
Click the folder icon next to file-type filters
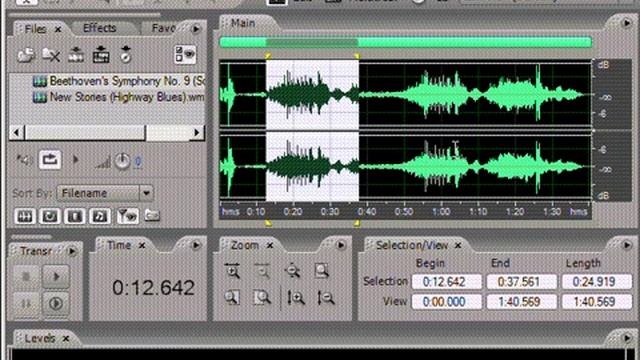(x=152, y=215)
